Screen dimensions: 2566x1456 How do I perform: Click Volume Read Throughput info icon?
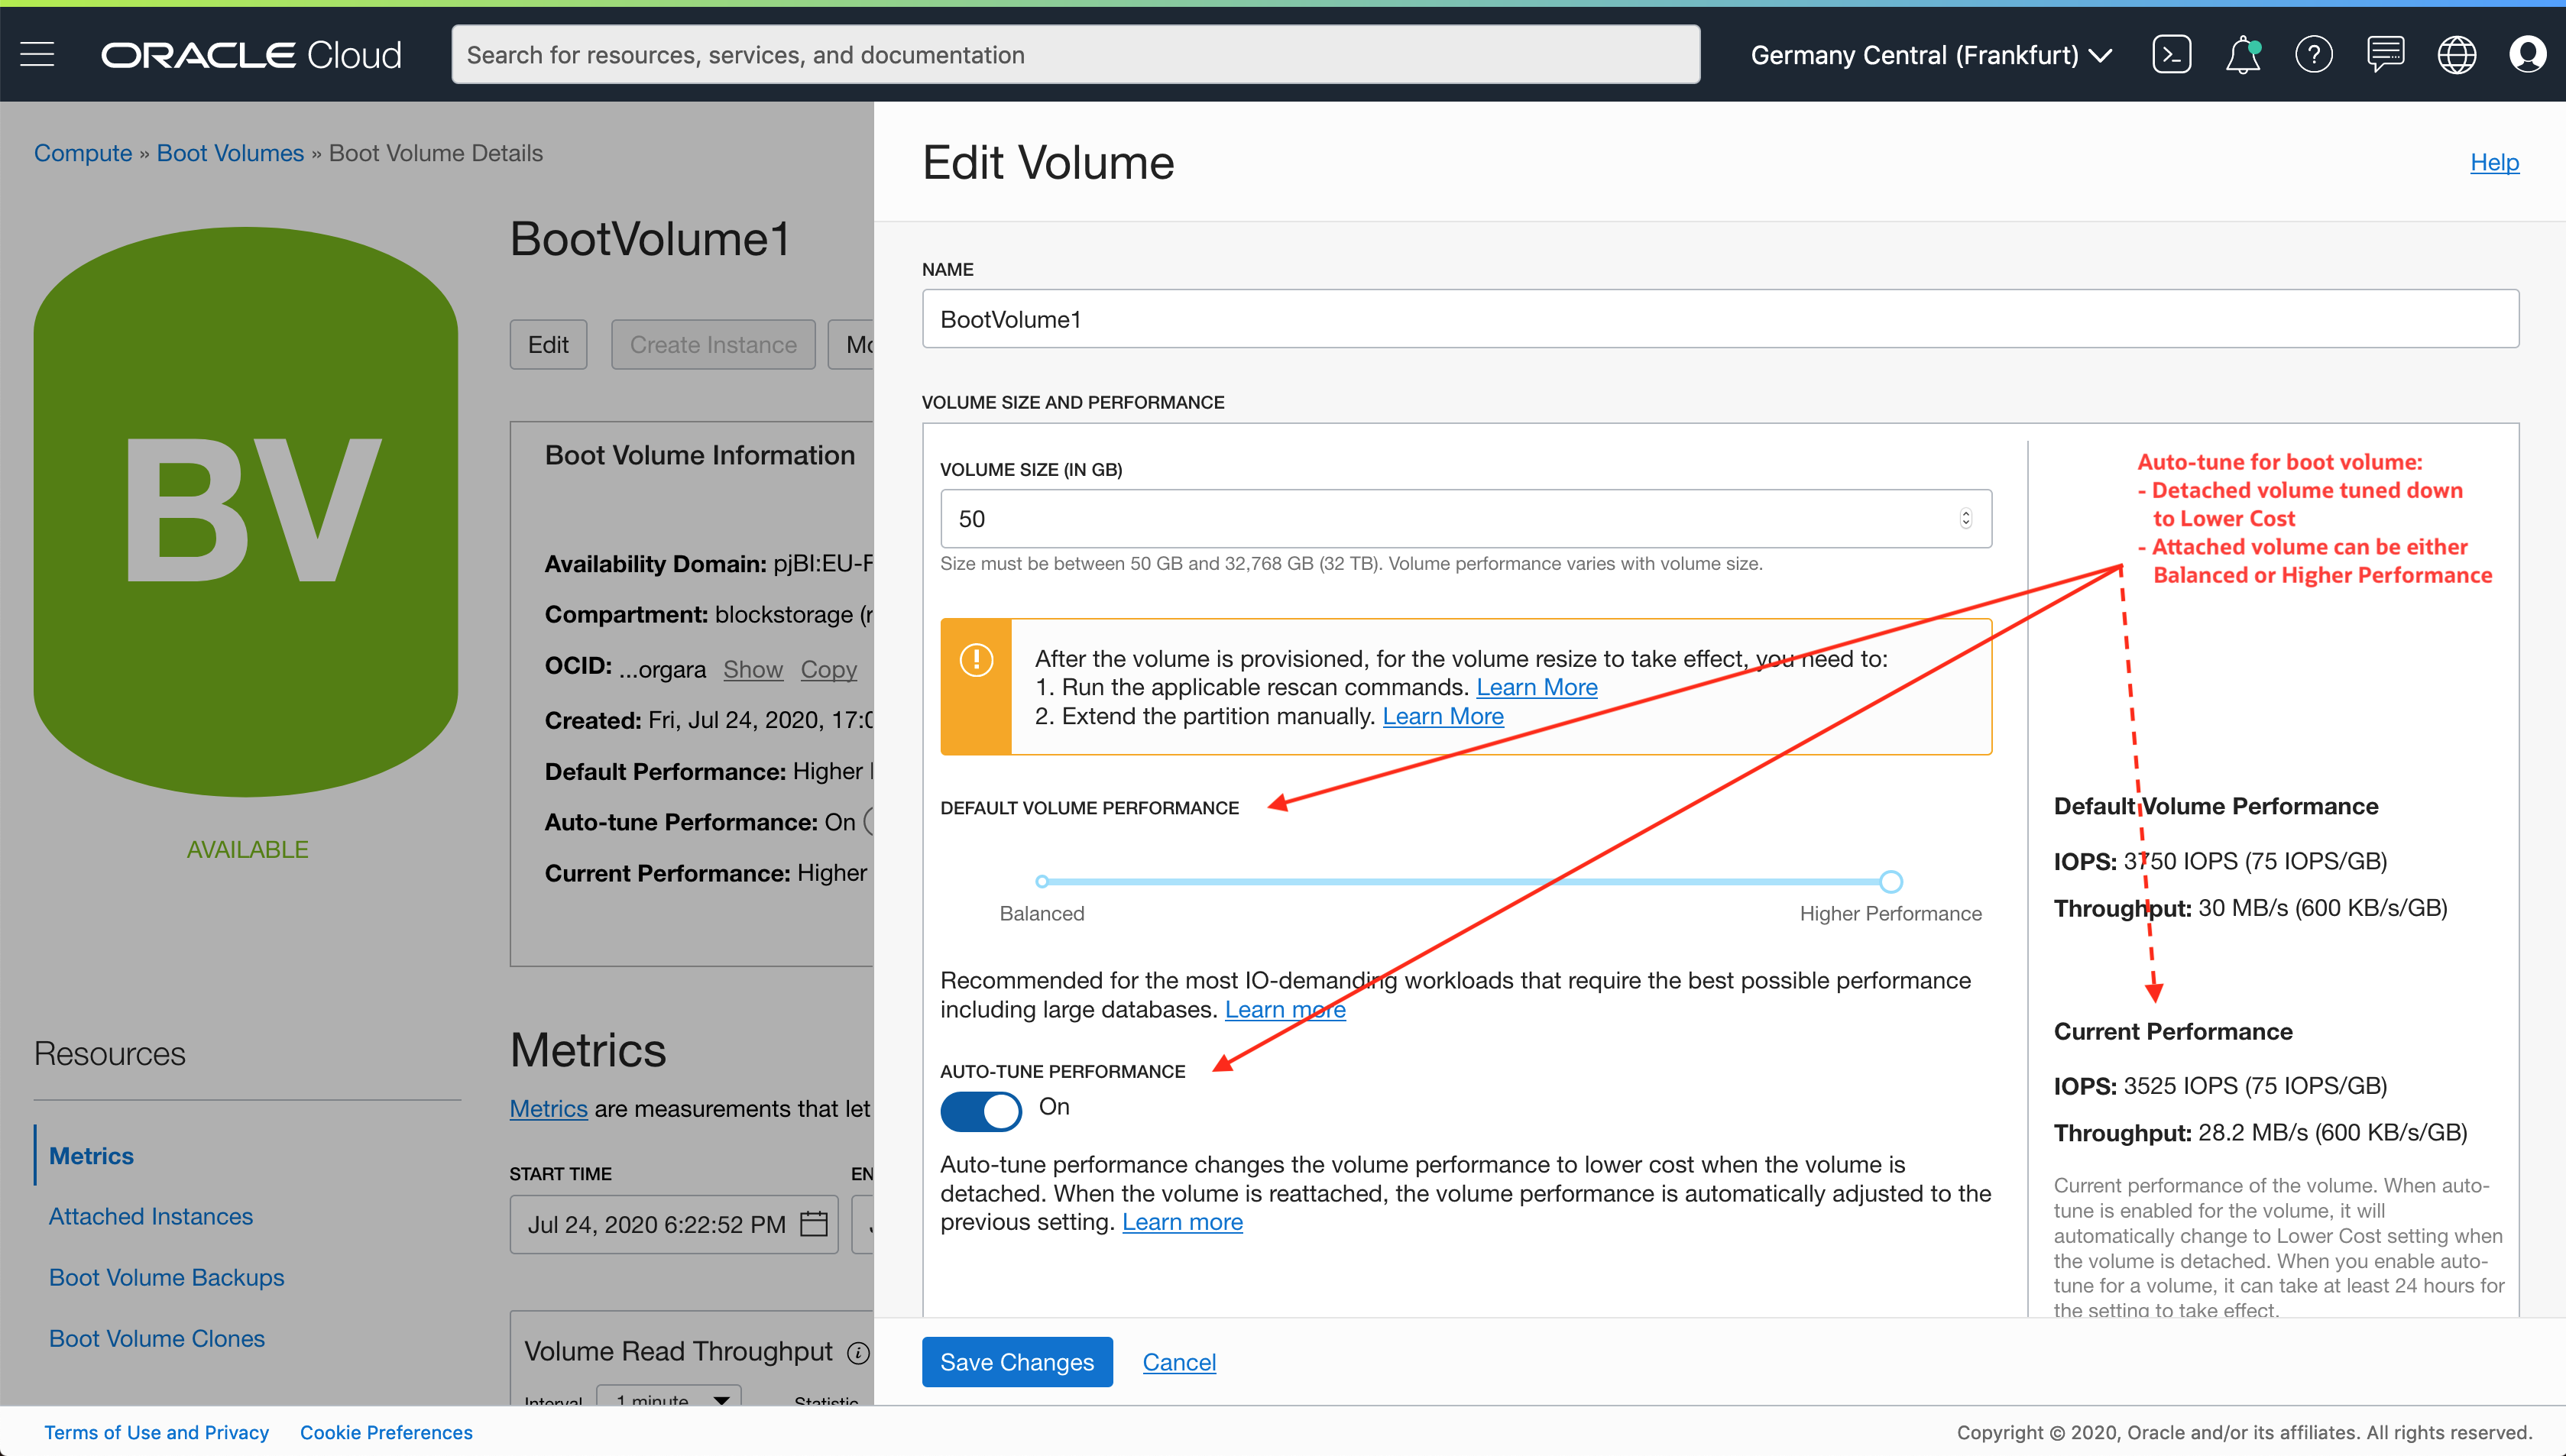click(857, 1353)
